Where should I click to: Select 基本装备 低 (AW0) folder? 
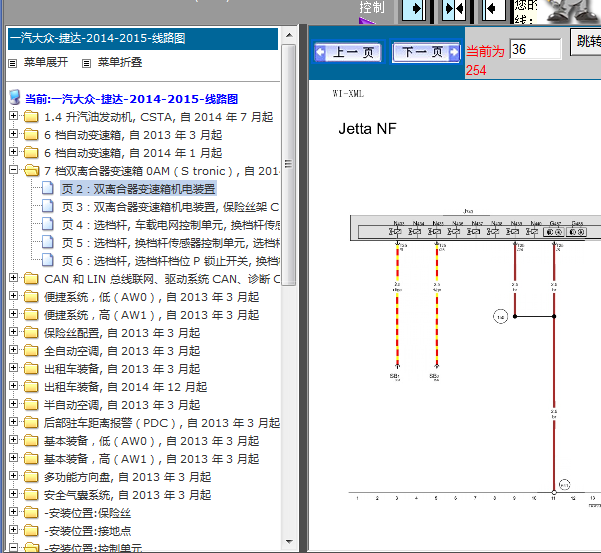pos(151,441)
